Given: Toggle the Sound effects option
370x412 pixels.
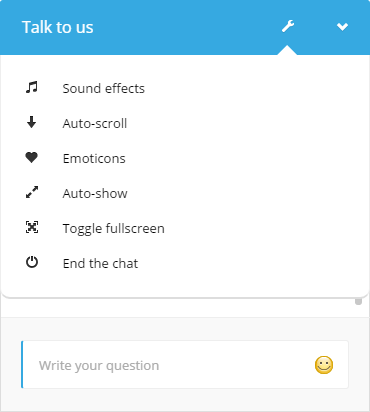Looking at the screenshot, I should point(185,88).
